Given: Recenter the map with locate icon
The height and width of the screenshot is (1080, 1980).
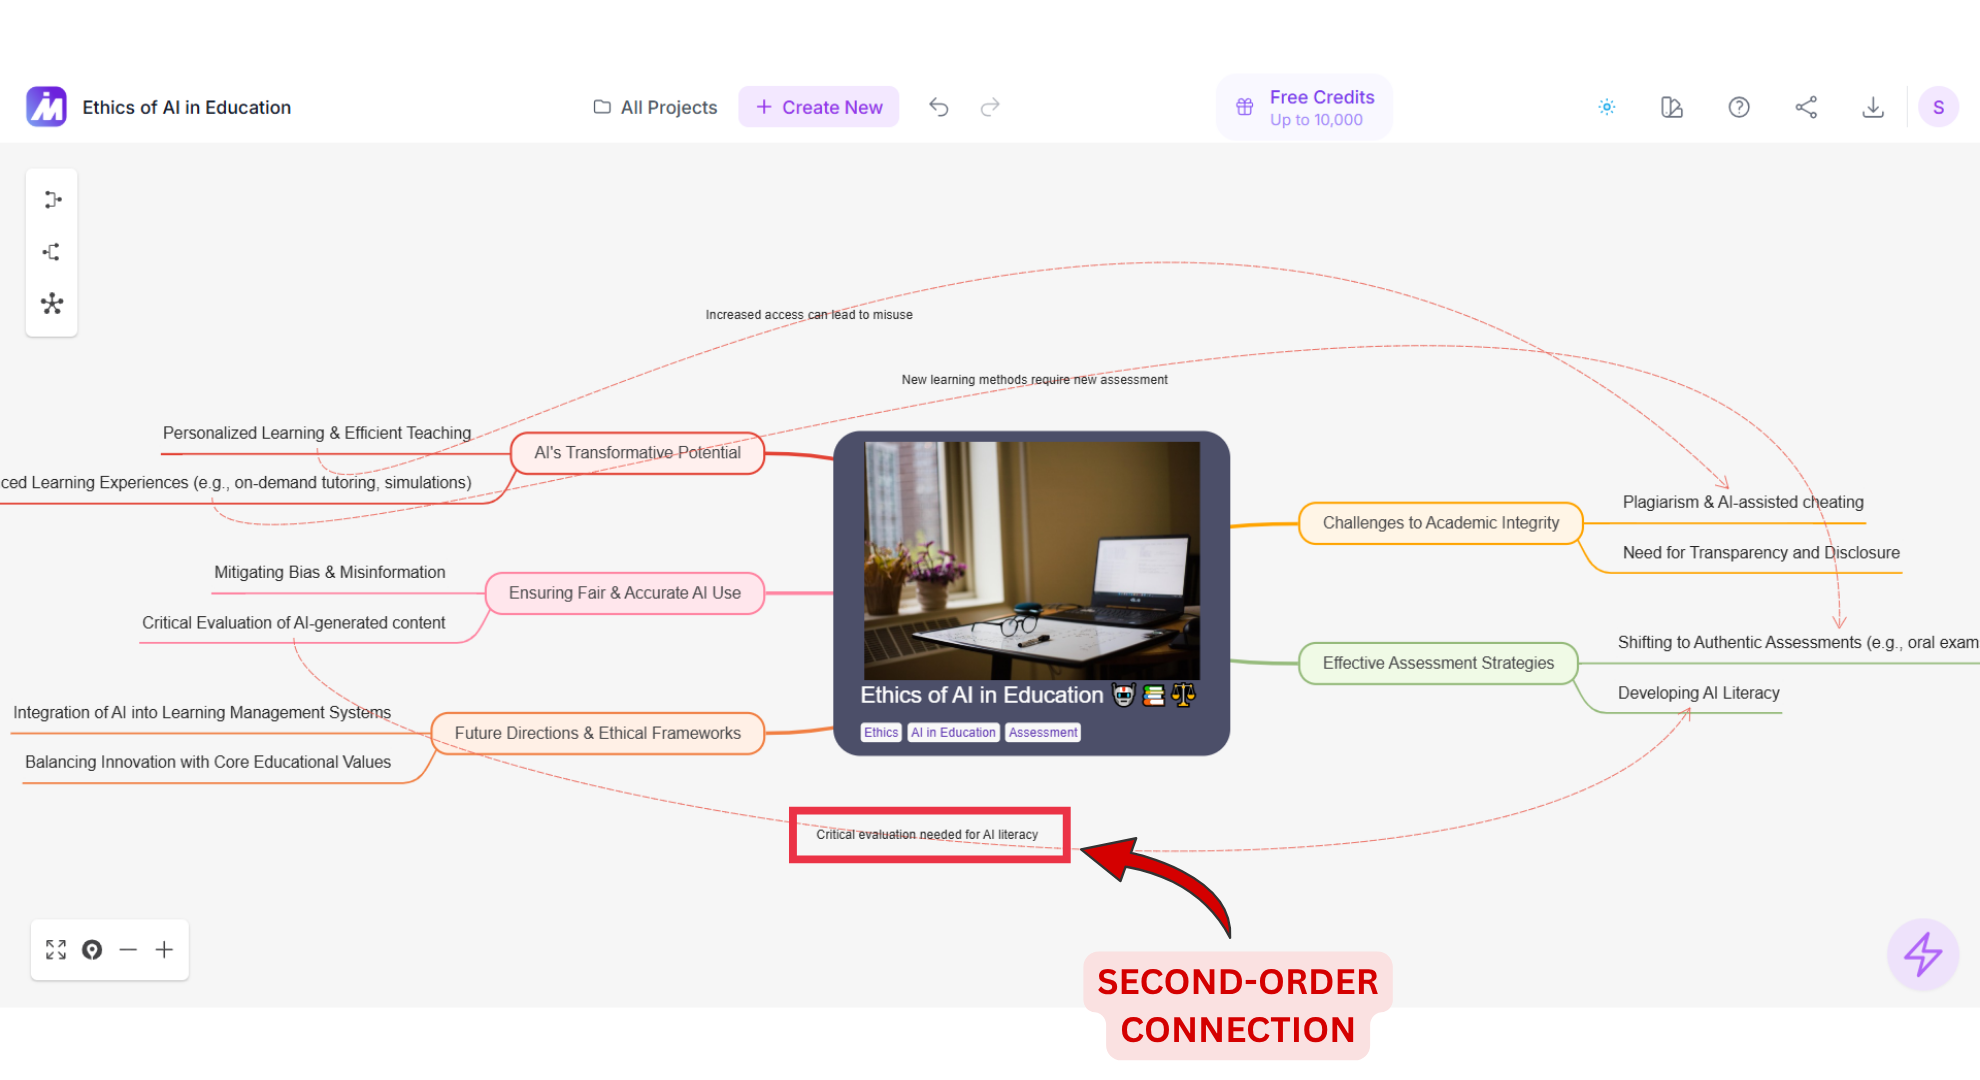Looking at the screenshot, I should coord(92,950).
